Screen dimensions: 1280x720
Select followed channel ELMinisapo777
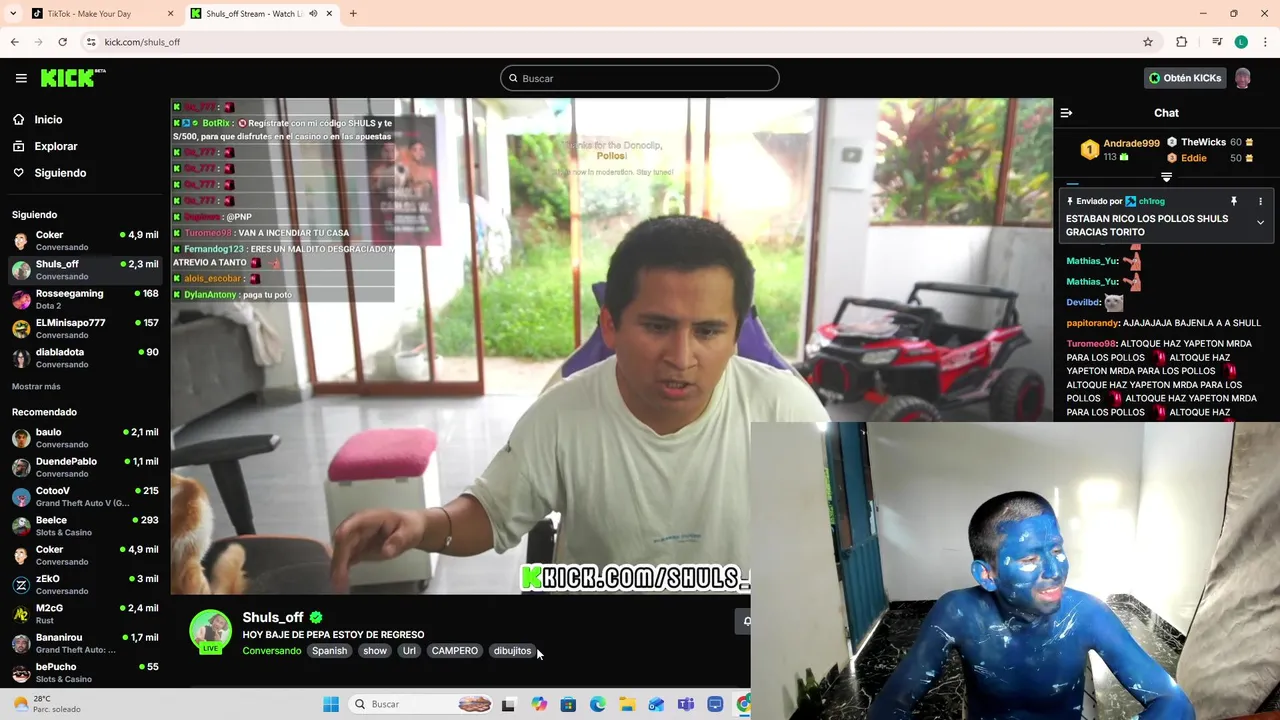click(x=85, y=328)
